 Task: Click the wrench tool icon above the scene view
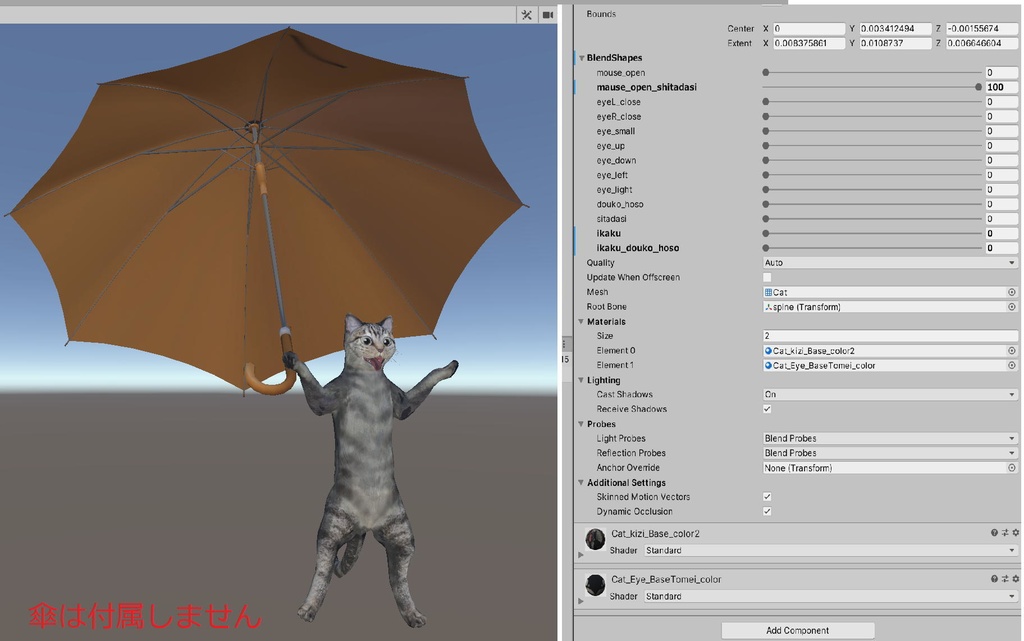click(527, 15)
